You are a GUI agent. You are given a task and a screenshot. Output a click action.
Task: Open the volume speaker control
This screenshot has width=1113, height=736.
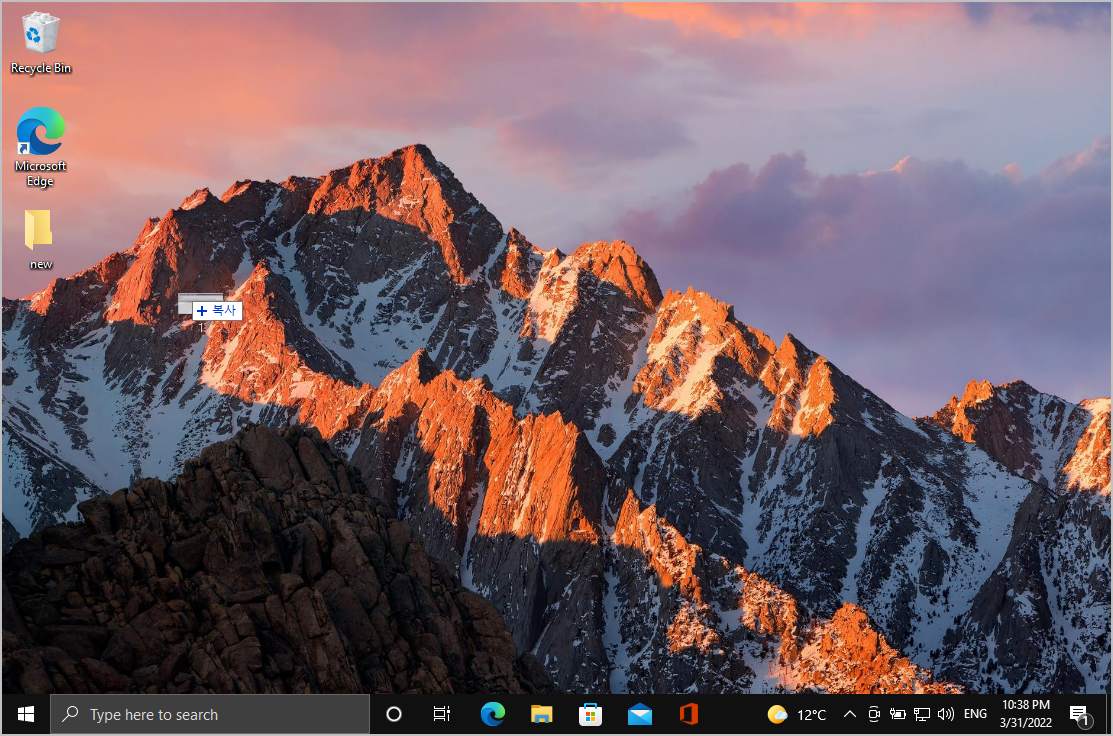(x=945, y=714)
